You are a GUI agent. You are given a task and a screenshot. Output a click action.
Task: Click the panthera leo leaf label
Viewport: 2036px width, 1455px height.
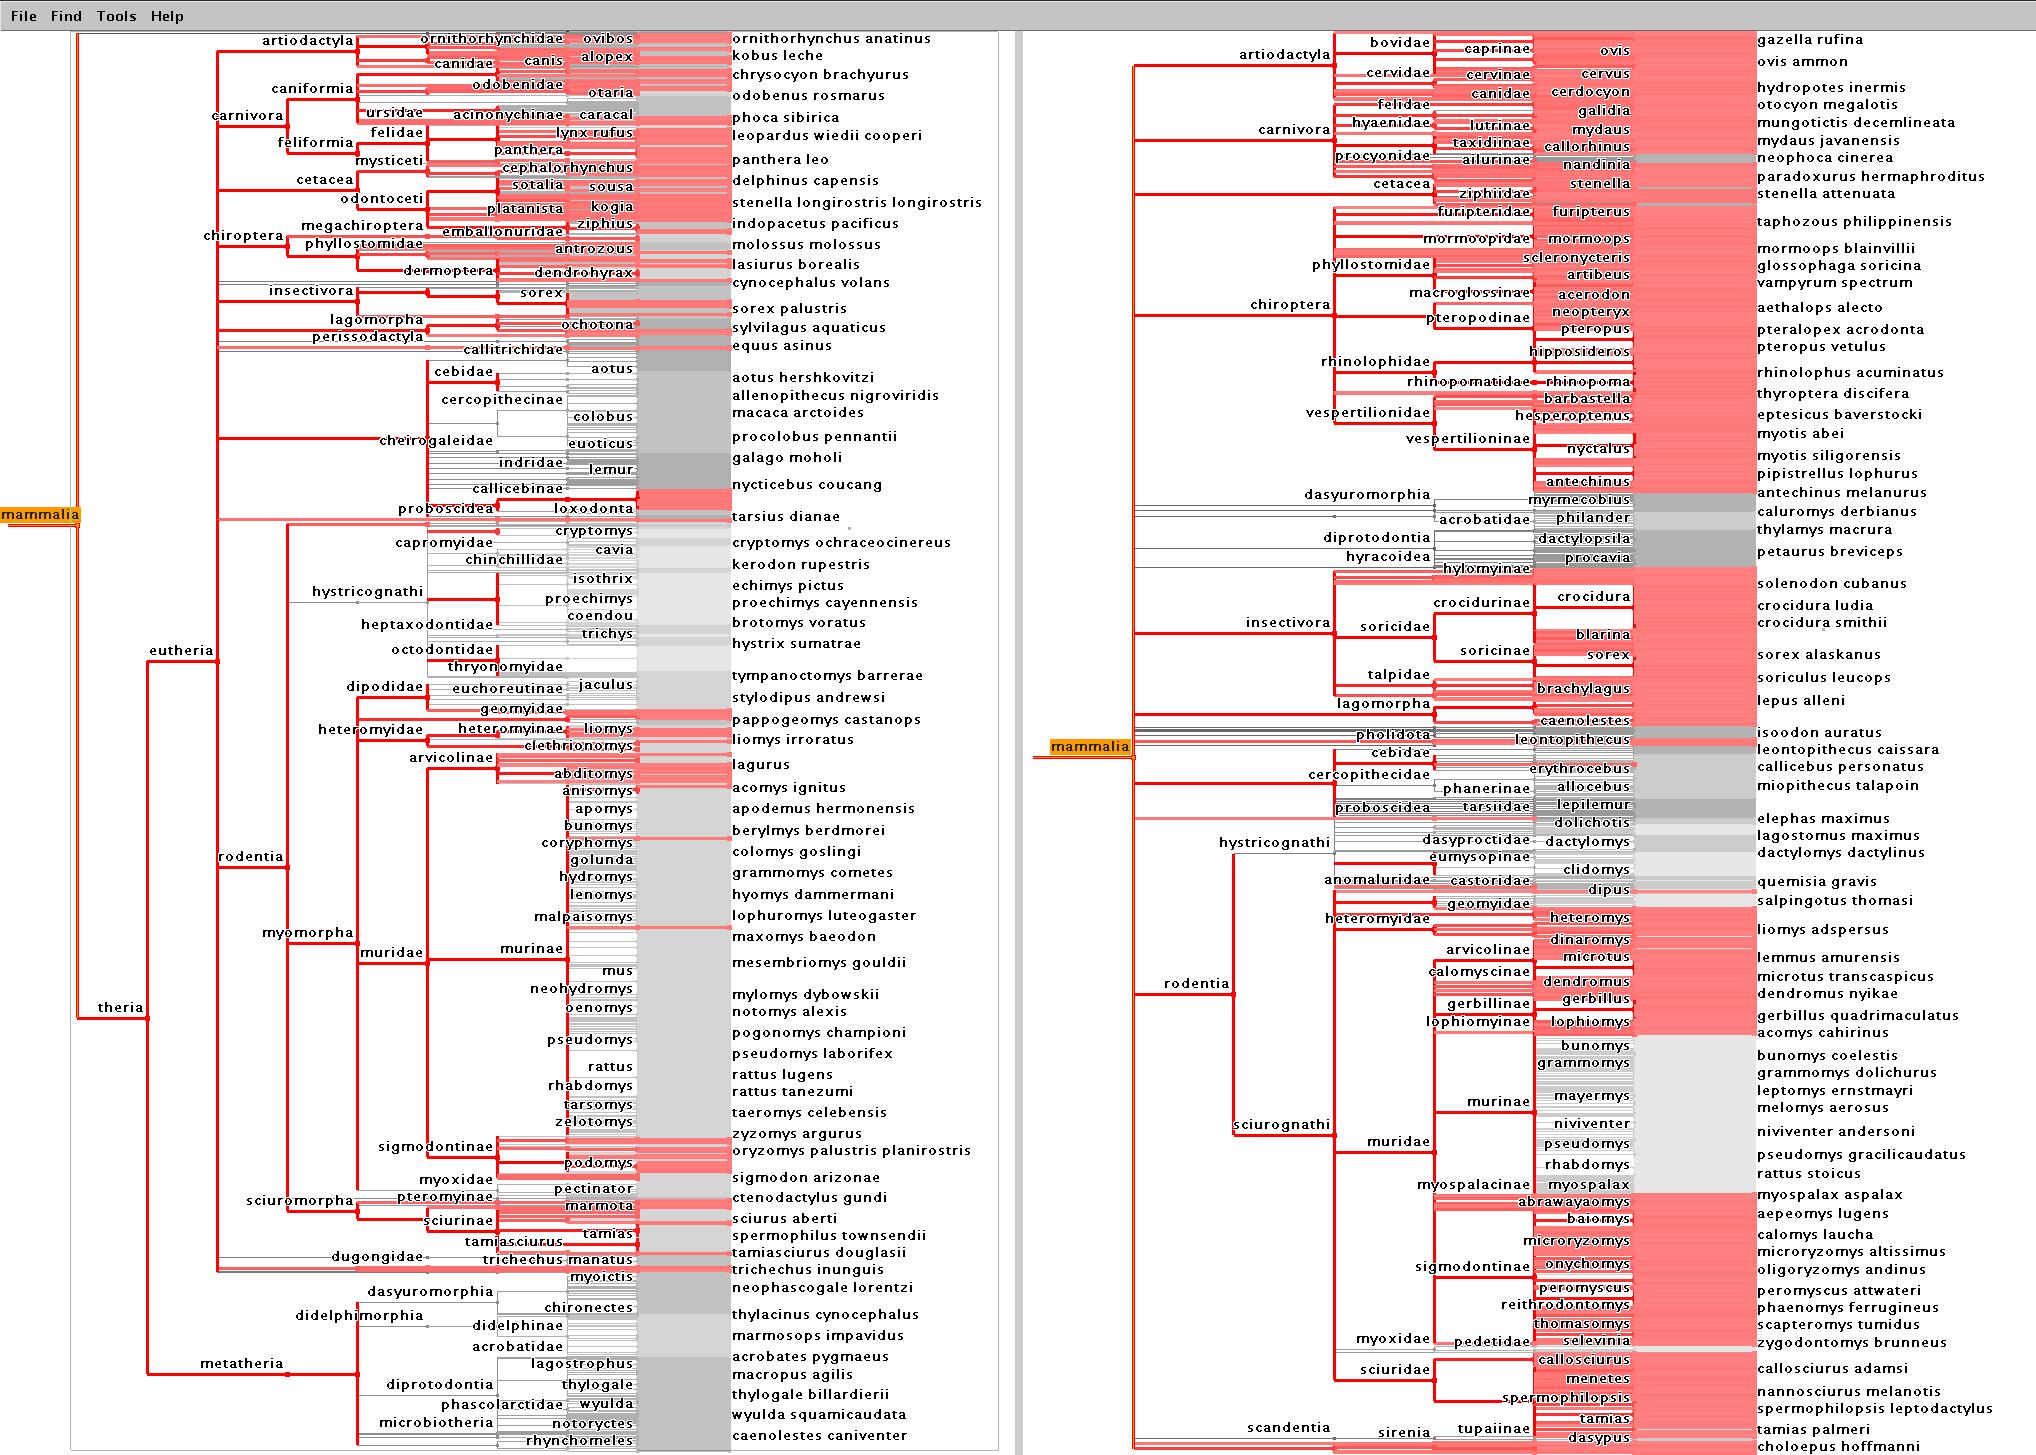[x=780, y=159]
